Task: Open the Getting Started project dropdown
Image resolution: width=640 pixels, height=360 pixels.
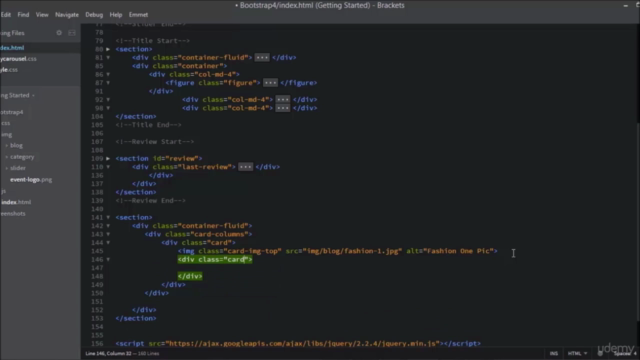Action: point(17,96)
